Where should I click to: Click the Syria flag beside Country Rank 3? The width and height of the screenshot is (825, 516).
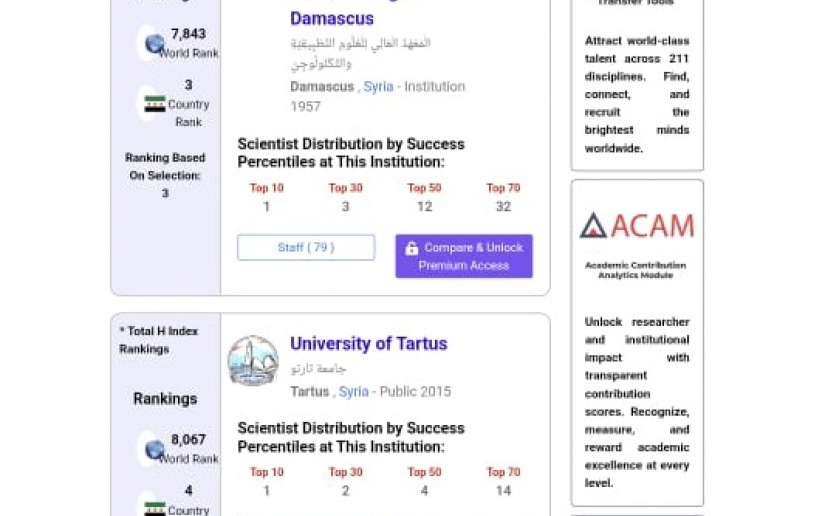tap(155, 104)
